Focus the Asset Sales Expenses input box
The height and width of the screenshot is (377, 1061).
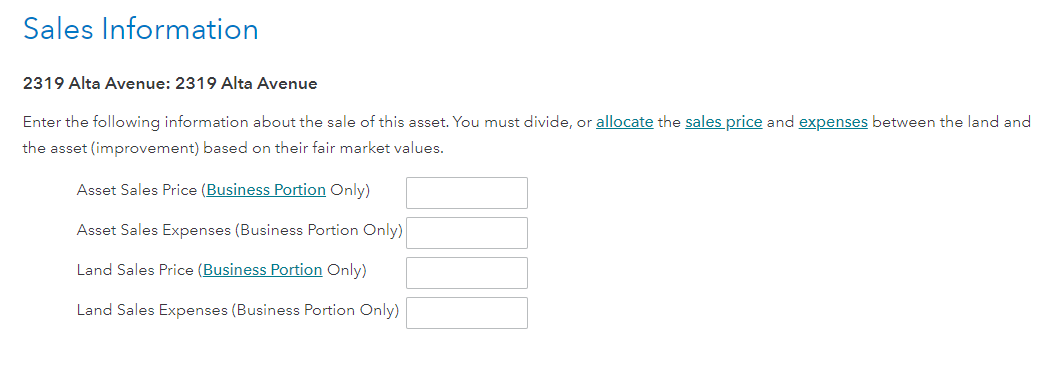click(x=467, y=233)
